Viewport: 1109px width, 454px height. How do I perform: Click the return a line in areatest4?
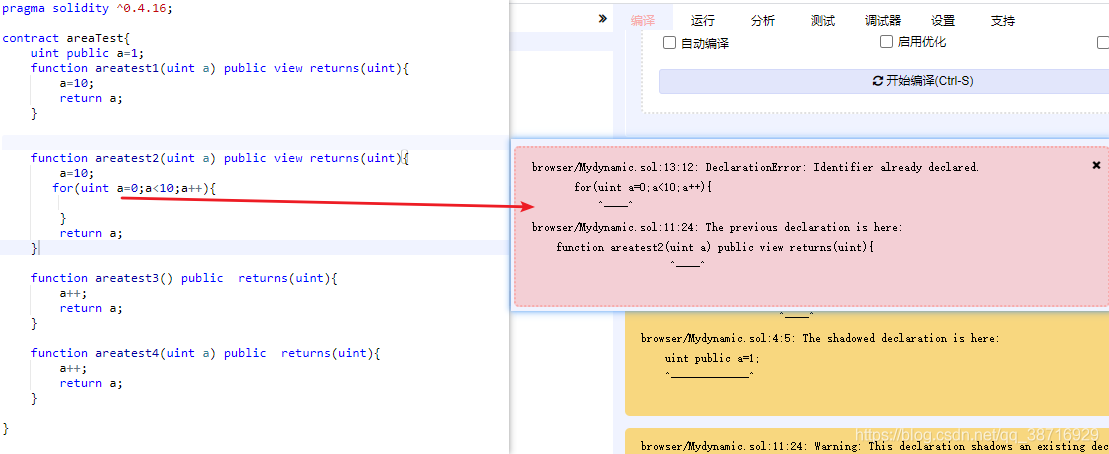click(x=91, y=383)
